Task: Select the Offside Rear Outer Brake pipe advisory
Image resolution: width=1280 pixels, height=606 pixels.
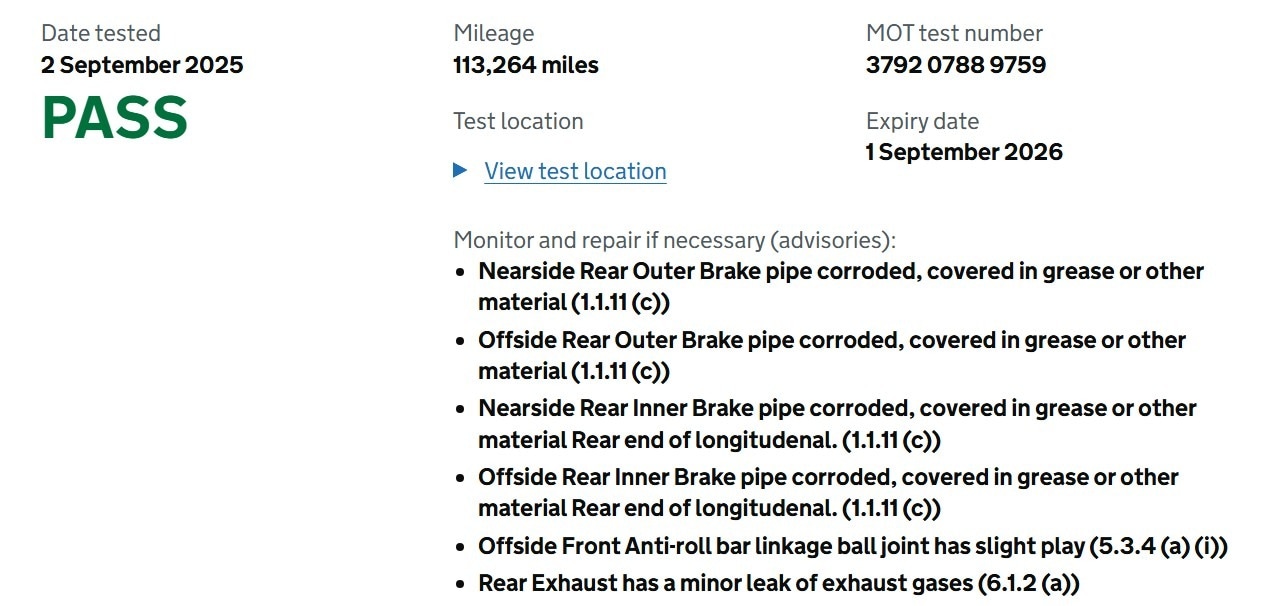Action: click(832, 355)
